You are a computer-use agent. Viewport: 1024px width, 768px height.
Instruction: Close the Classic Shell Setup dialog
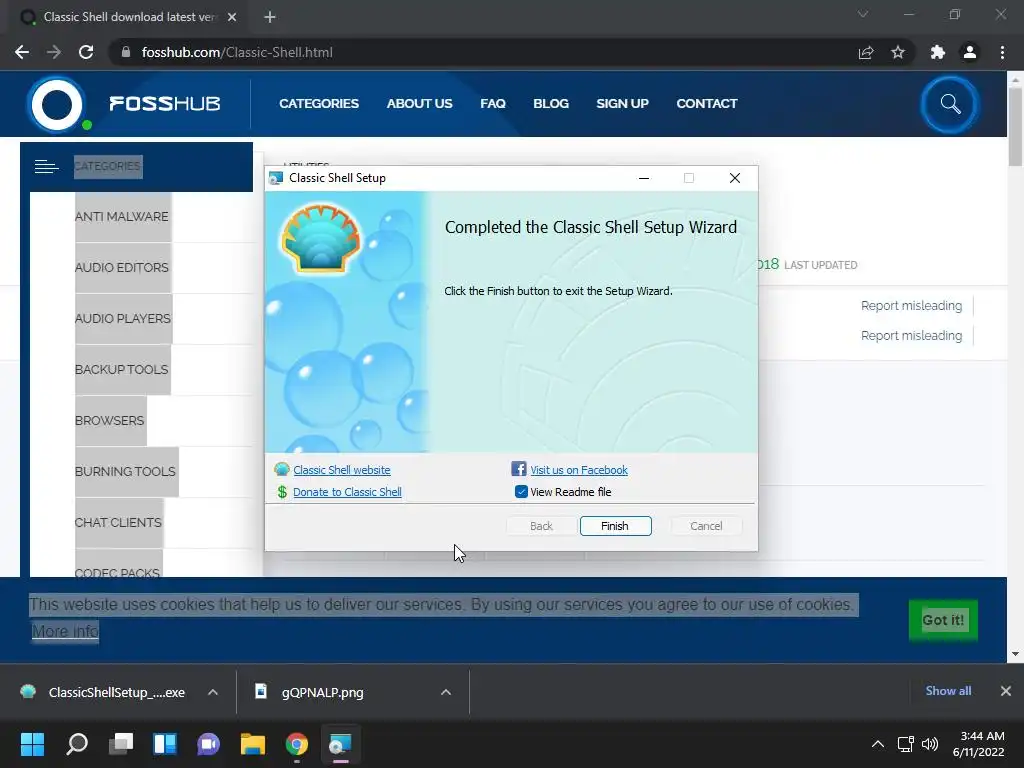[735, 178]
